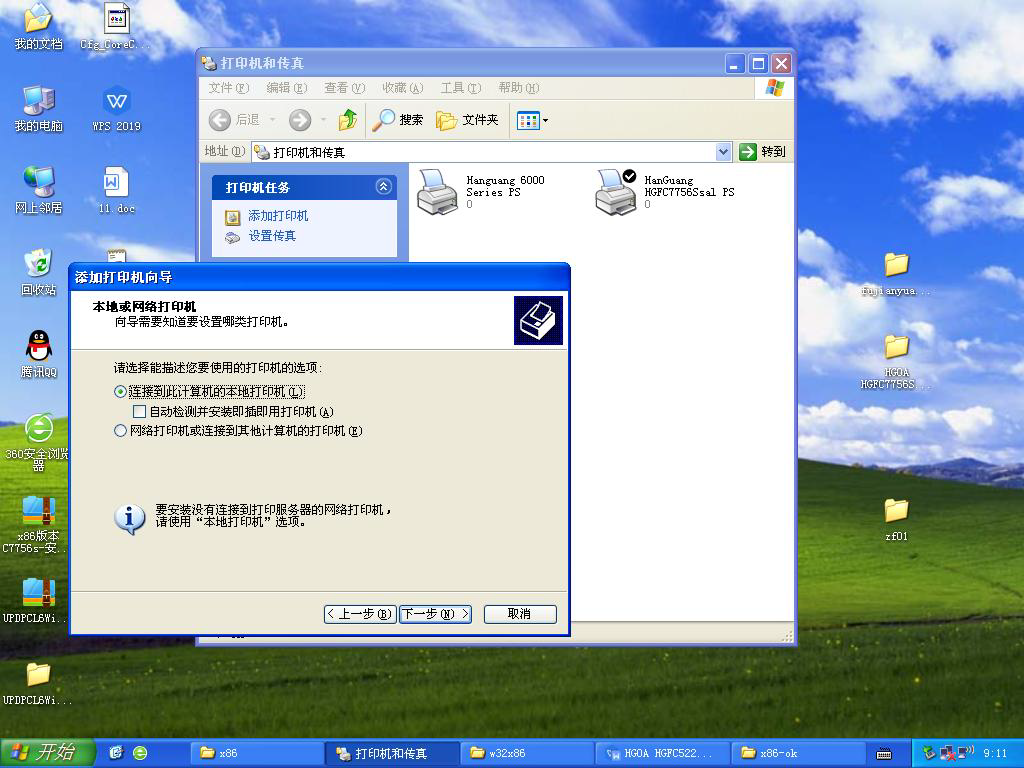Open the 网上邻居 desktop icon

click(38, 191)
